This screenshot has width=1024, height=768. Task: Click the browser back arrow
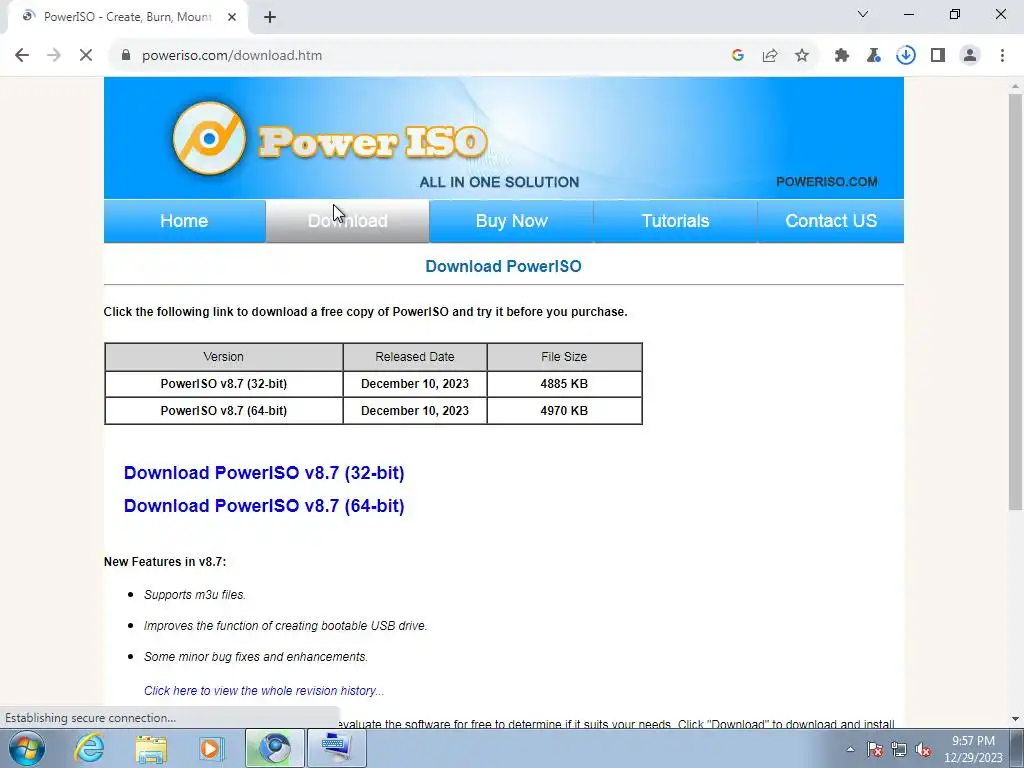point(22,56)
